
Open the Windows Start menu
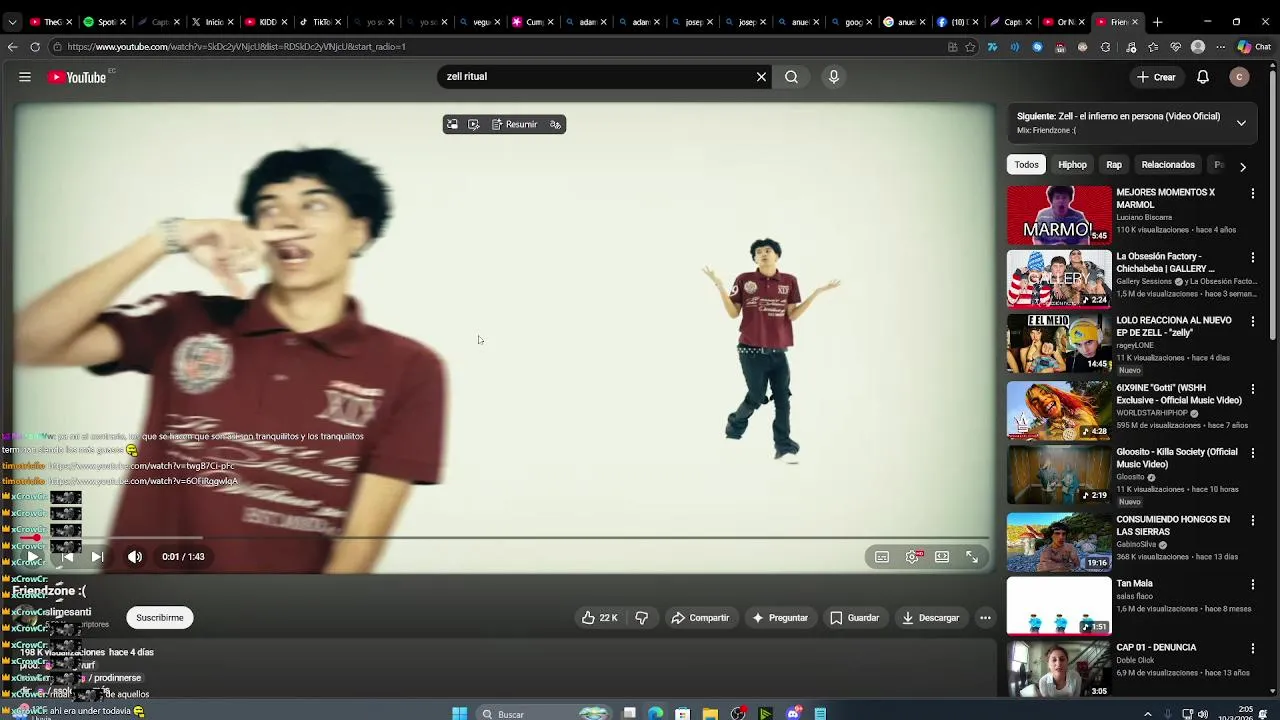coord(460,713)
